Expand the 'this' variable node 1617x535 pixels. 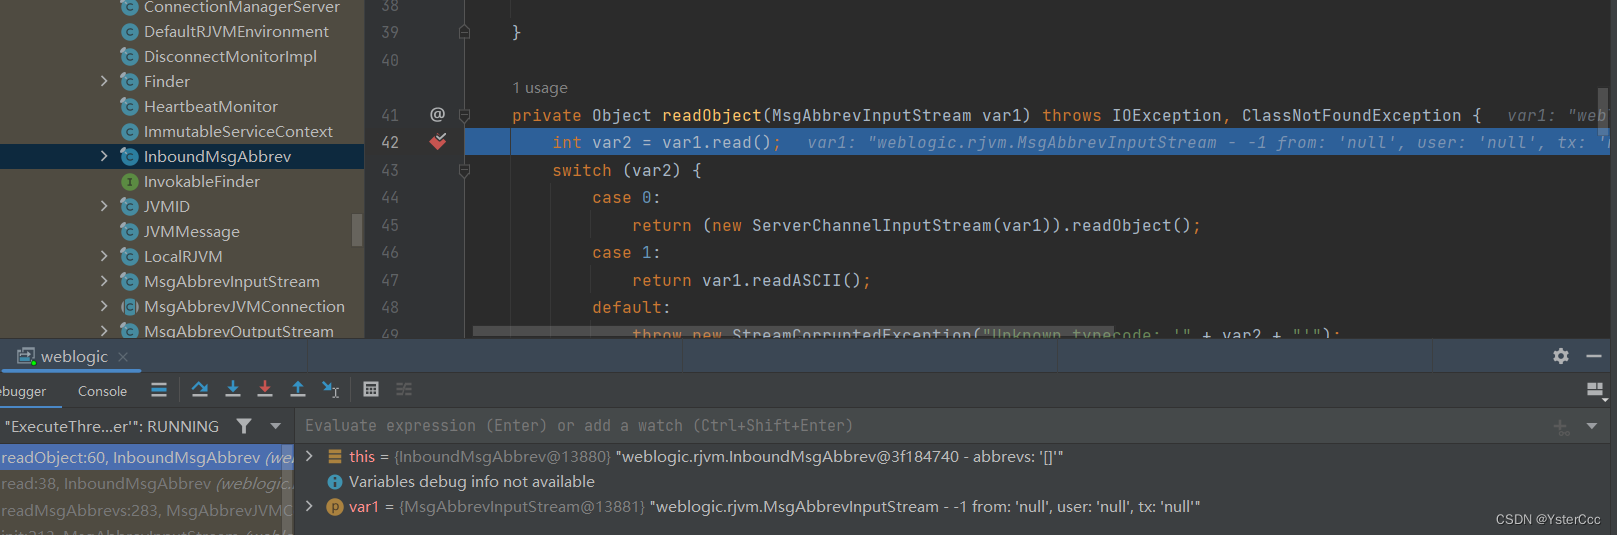309,456
